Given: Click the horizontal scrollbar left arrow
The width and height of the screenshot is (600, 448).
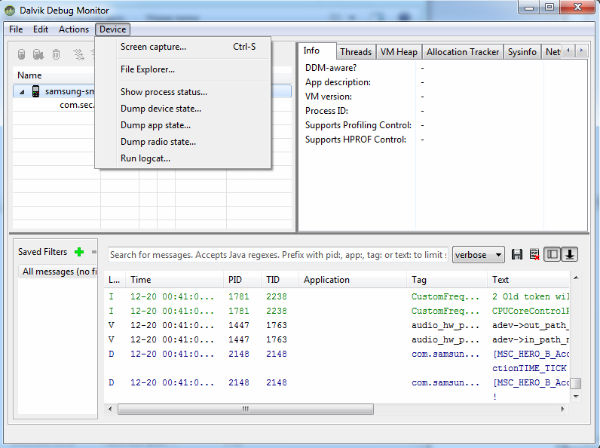Looking at the screenshot, I should (110, 409).
